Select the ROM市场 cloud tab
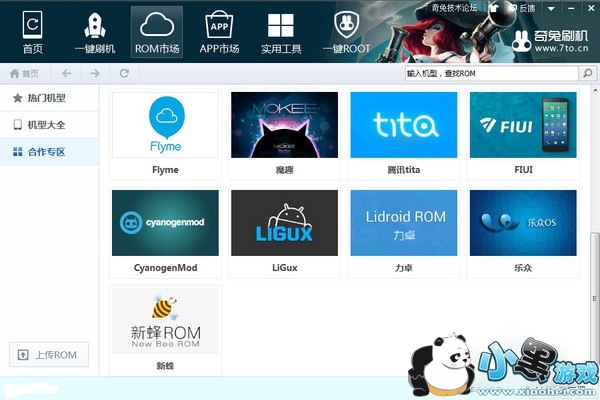The height and width of the screenshot is (400, 600). pos(157,32)
